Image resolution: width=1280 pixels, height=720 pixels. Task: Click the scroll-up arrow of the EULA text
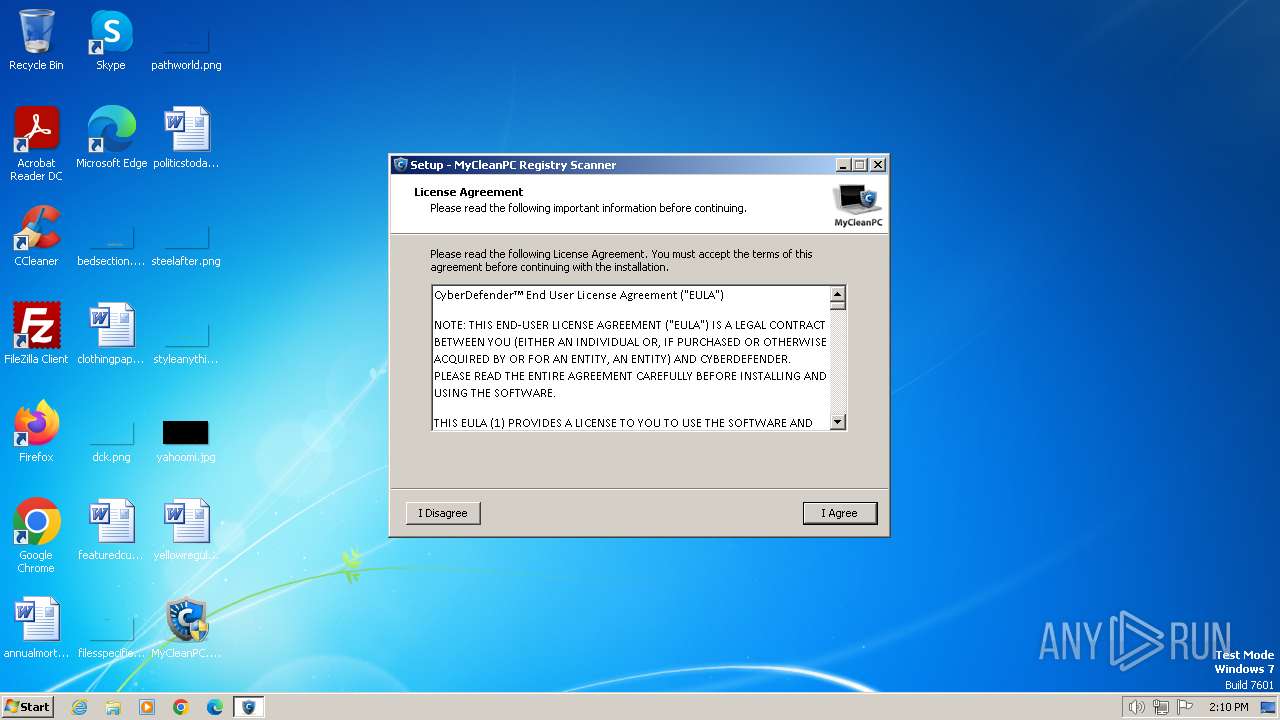point(838,294)
